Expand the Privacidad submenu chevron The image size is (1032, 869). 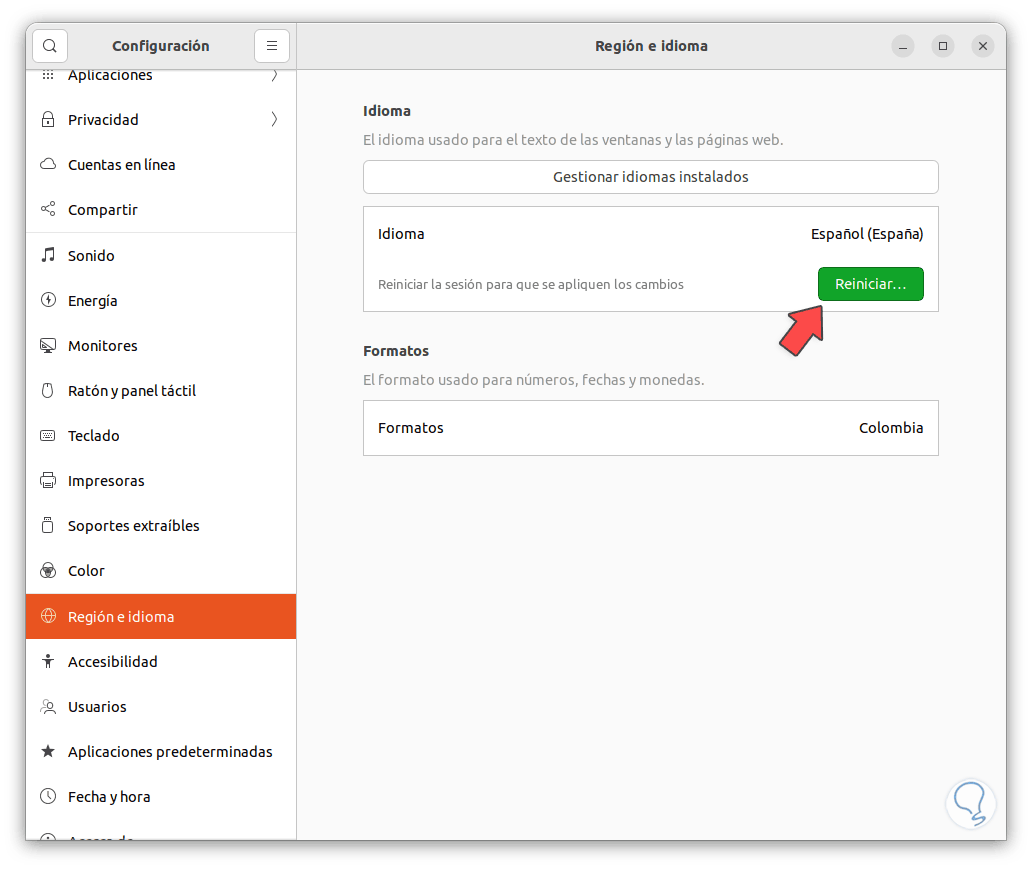click(274, 120)
